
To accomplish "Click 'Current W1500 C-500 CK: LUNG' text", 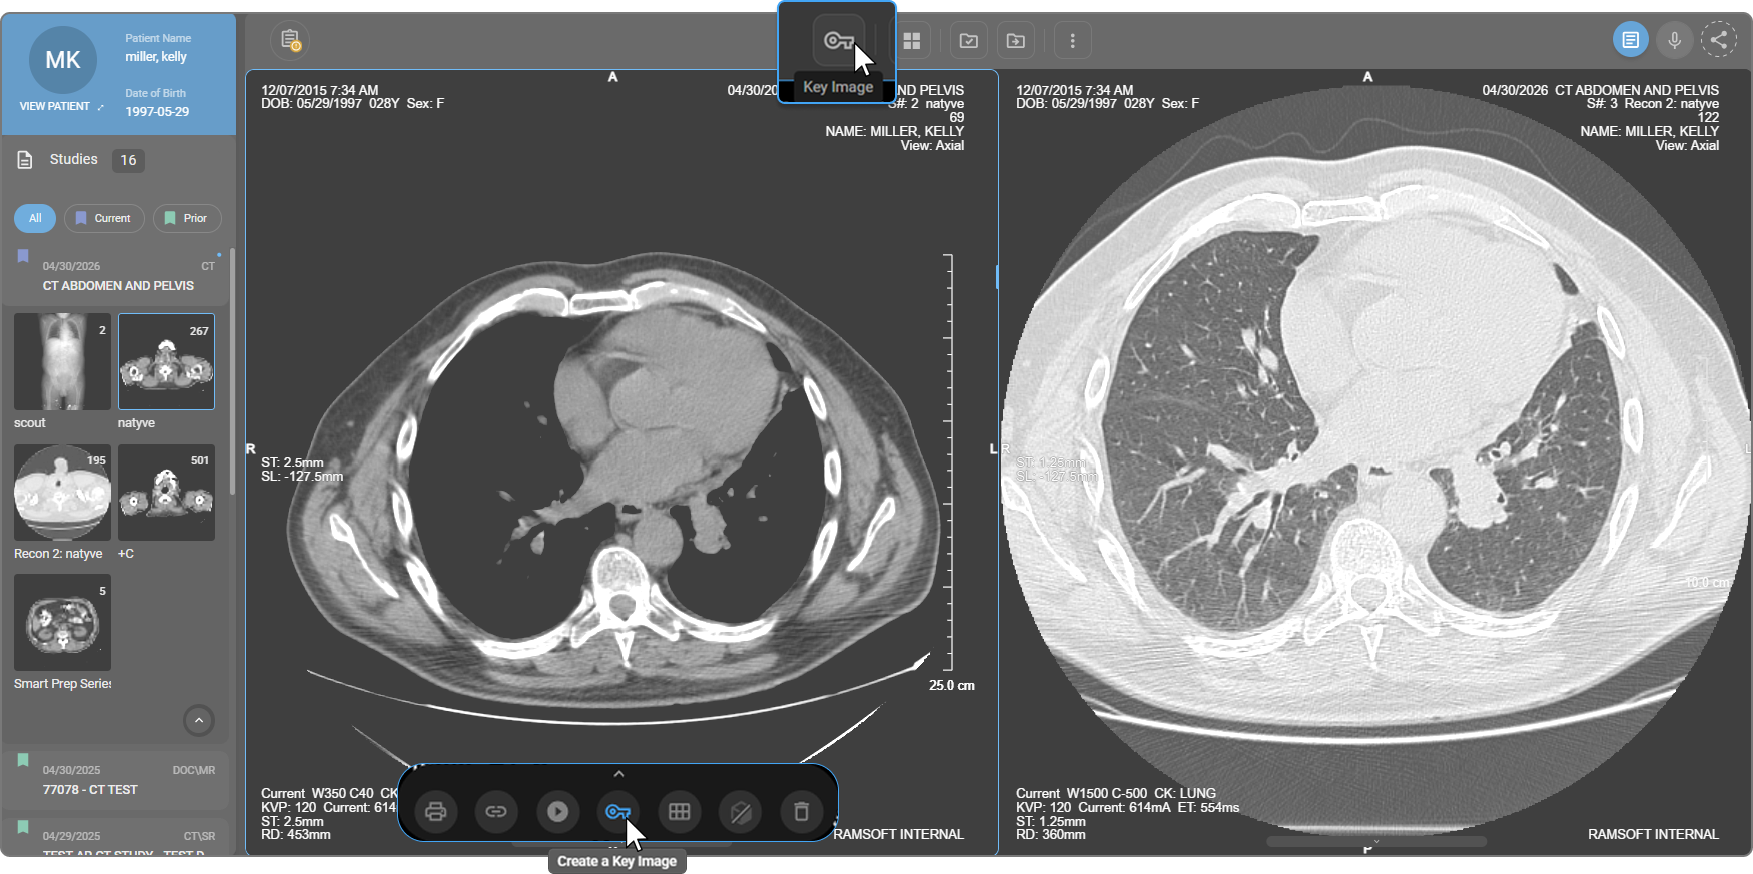I will coord(1116,794).
